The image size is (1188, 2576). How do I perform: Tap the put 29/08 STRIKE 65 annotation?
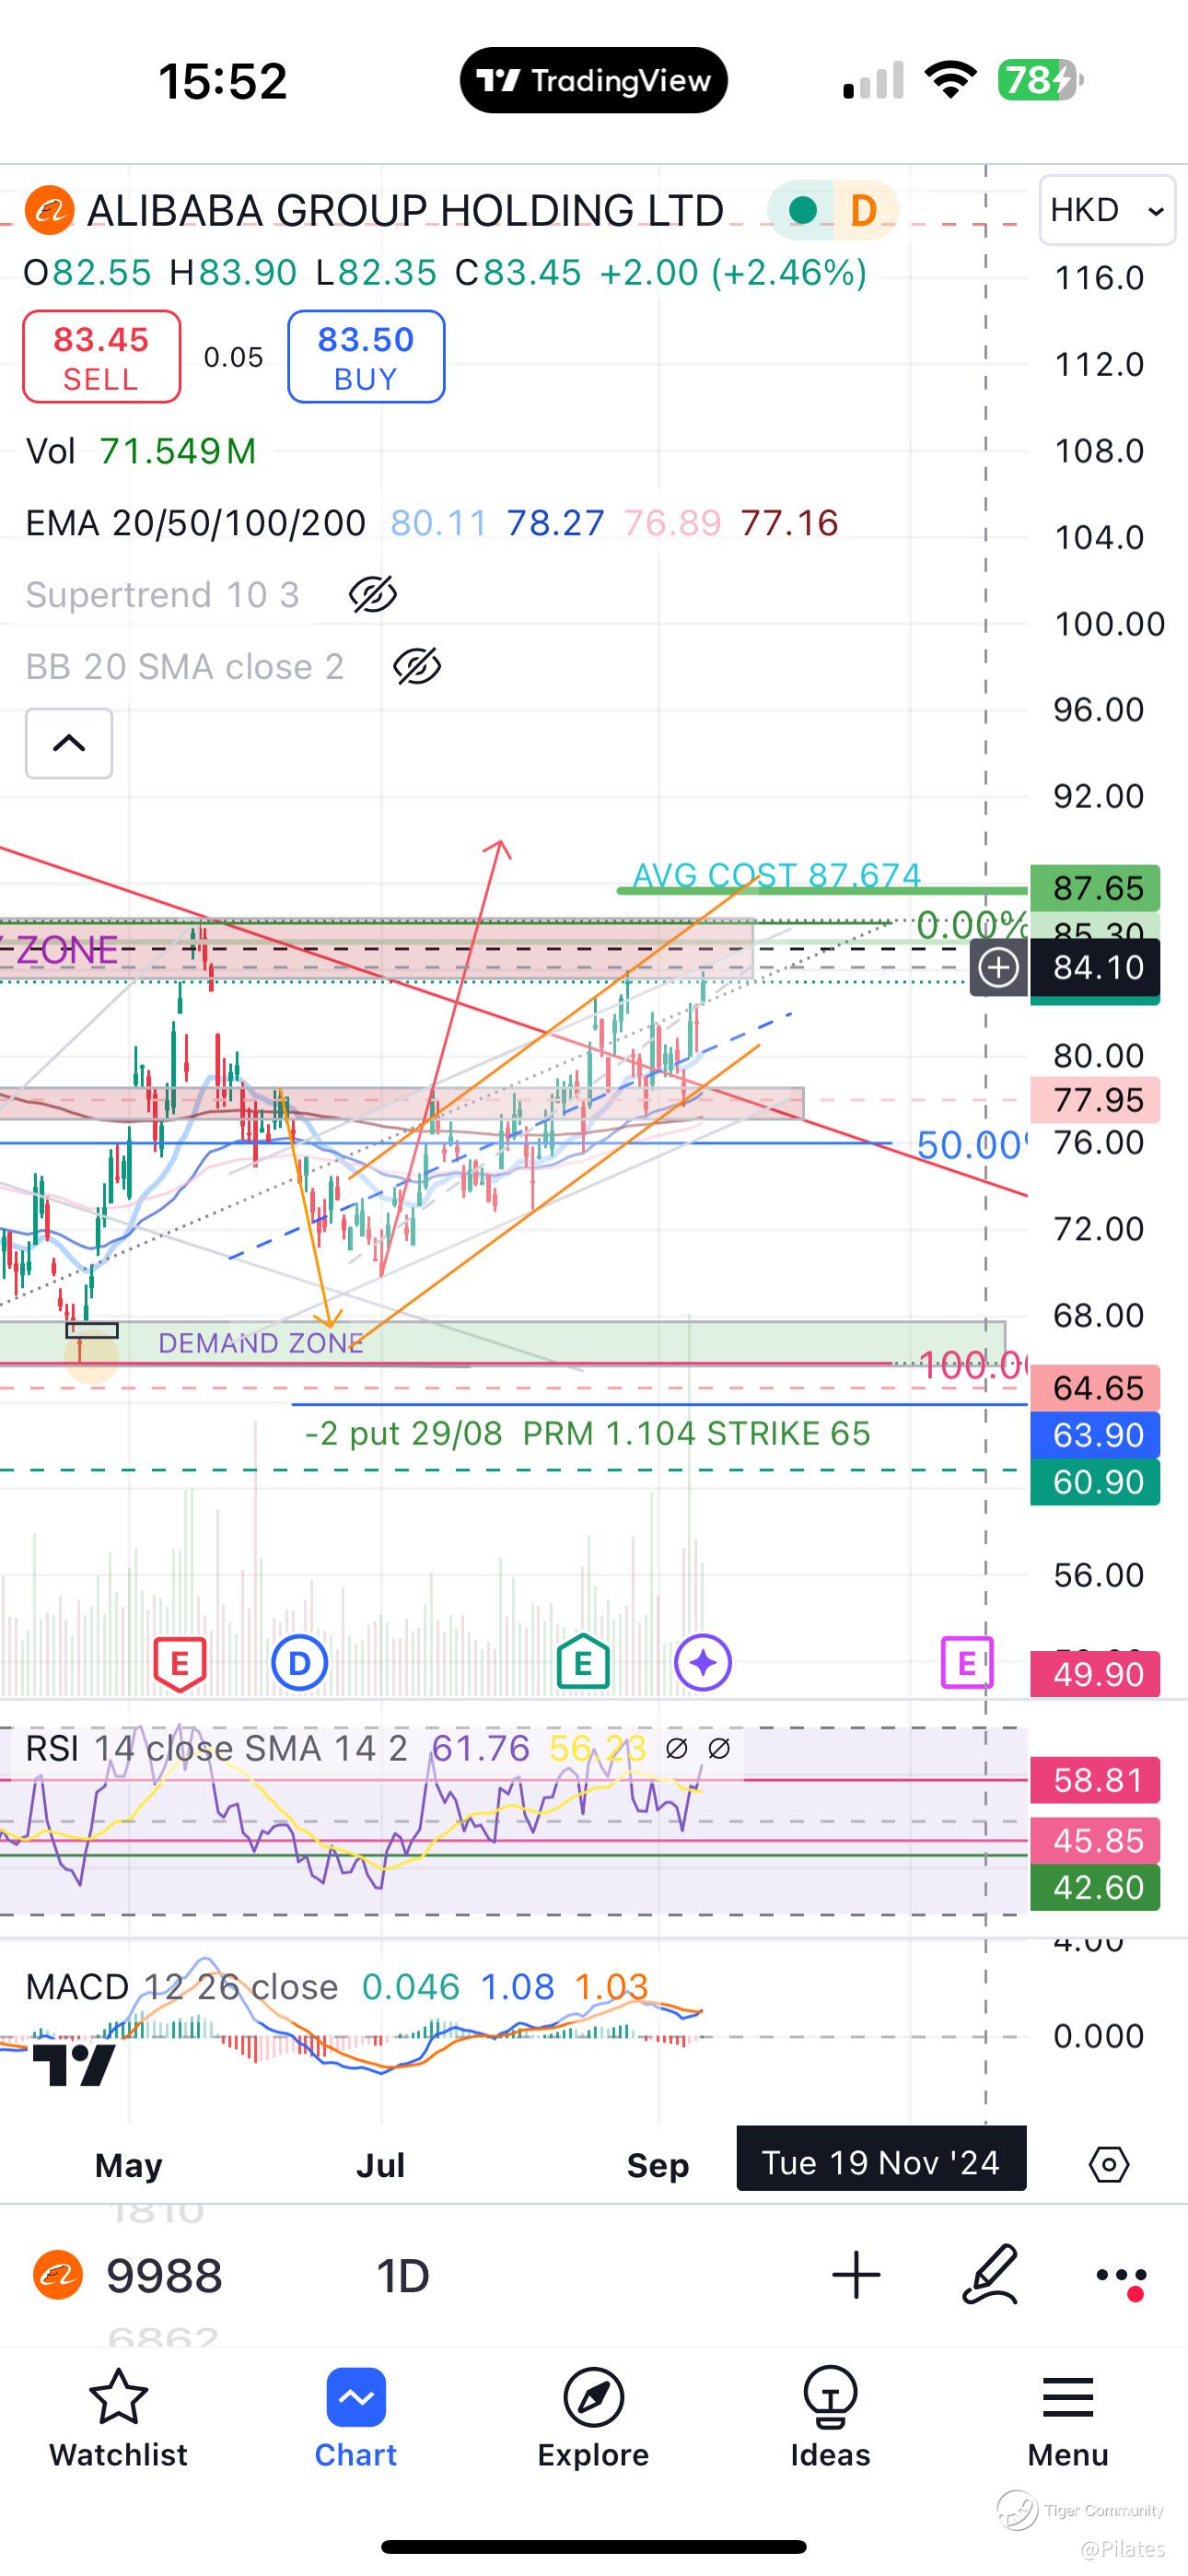click(x=588, y=1433)
